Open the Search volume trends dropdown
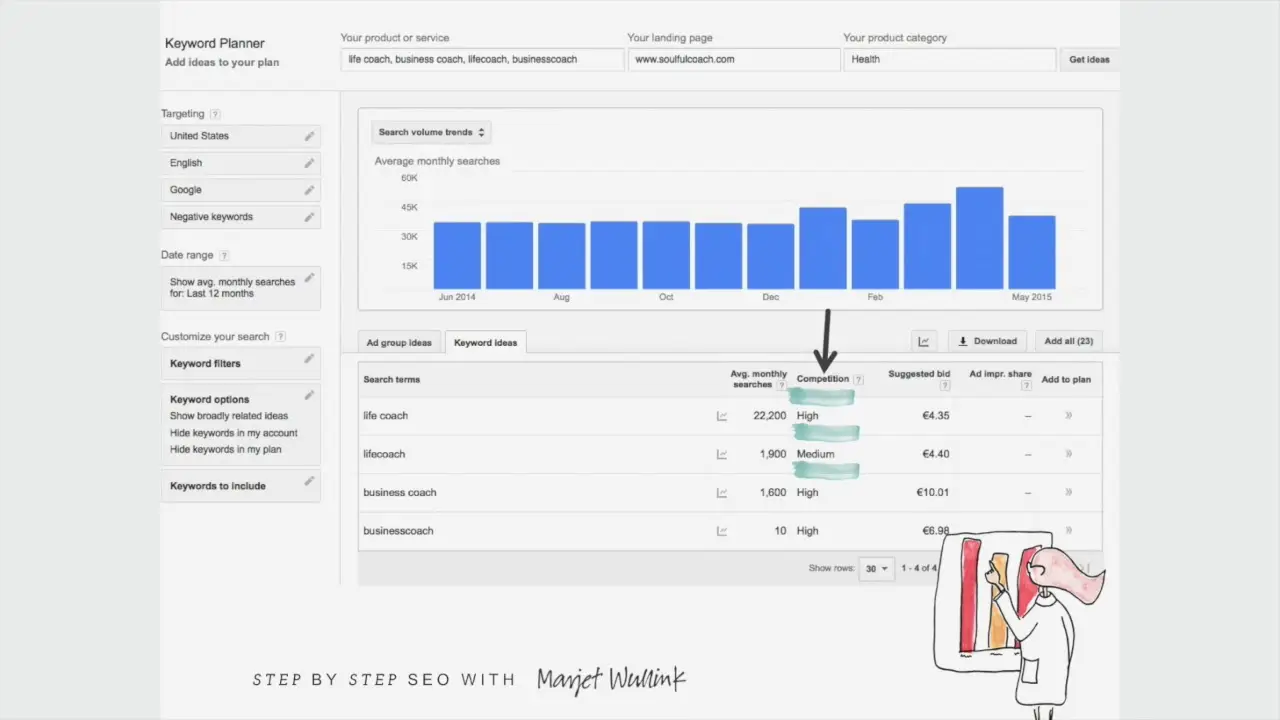Image resolution: width=1280 pixels, height=720 pixels. [431, 132]
